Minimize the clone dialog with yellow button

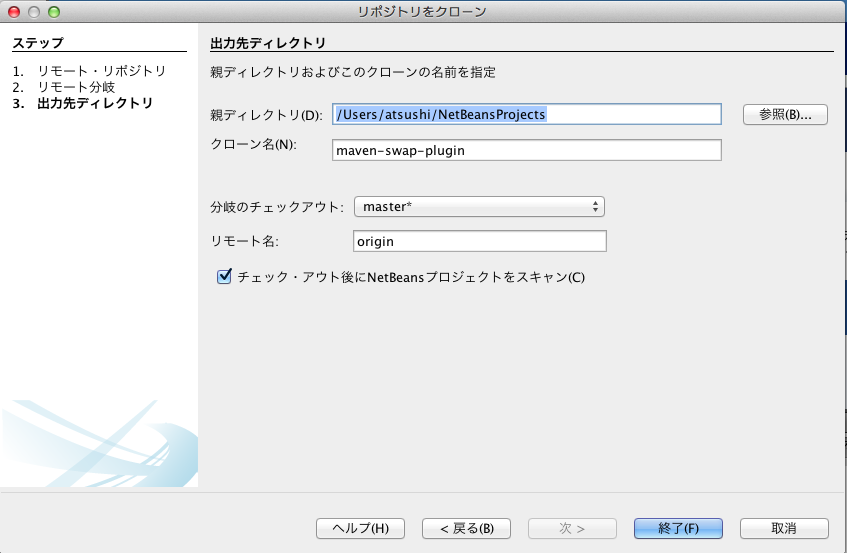pyautogui.click(x=34, y=12)
